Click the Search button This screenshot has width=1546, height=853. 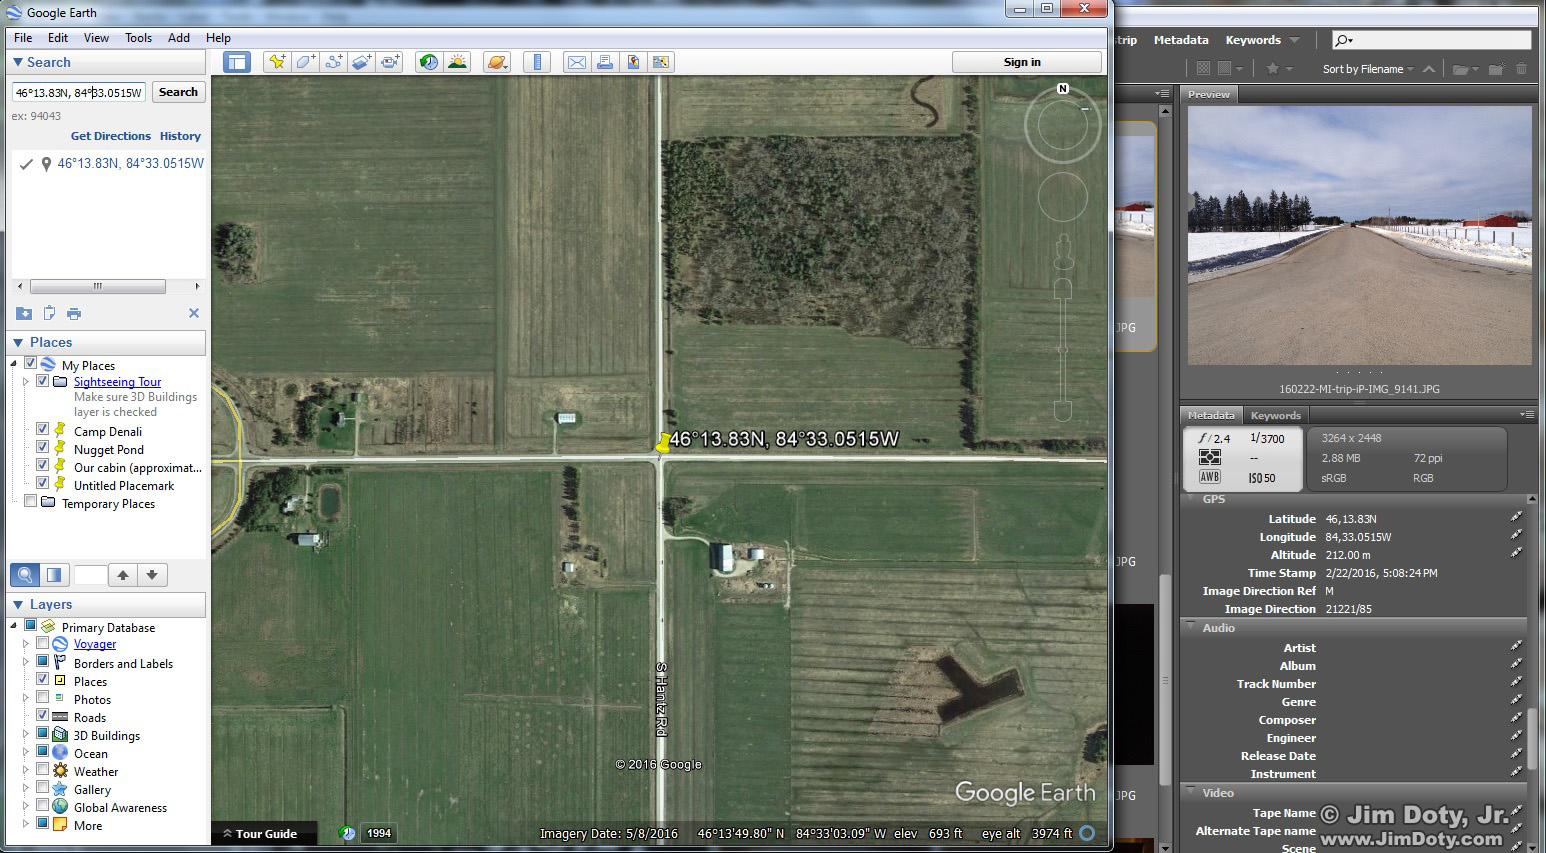pyautogui.click(x=178, y=92)
